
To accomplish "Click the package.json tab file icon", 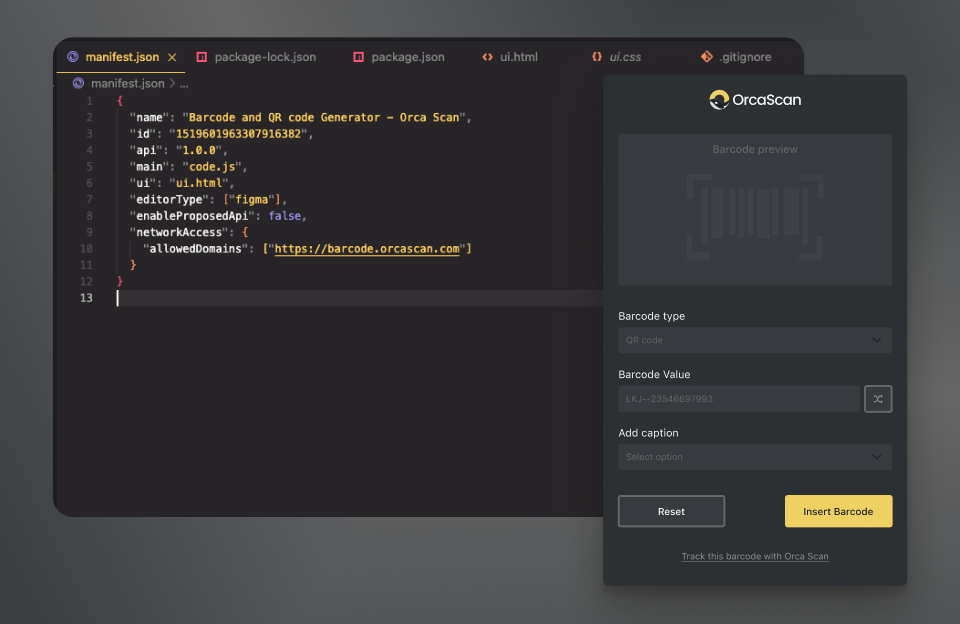I will click(x=358, y=57).
